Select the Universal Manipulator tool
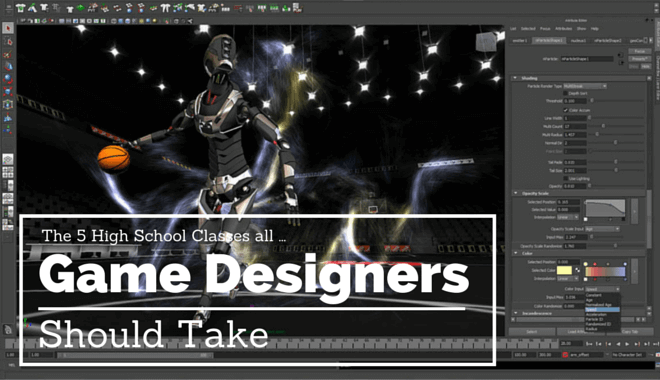Screen dimensions: 660x380 pyautogui.click(x=8, y=104)
